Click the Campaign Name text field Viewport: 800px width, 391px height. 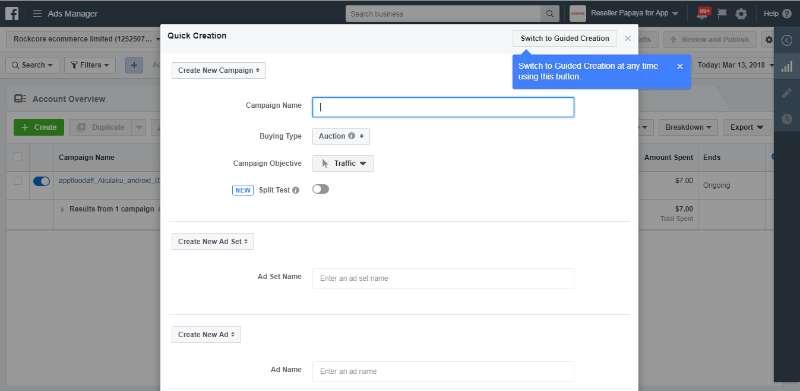(443, 107)
